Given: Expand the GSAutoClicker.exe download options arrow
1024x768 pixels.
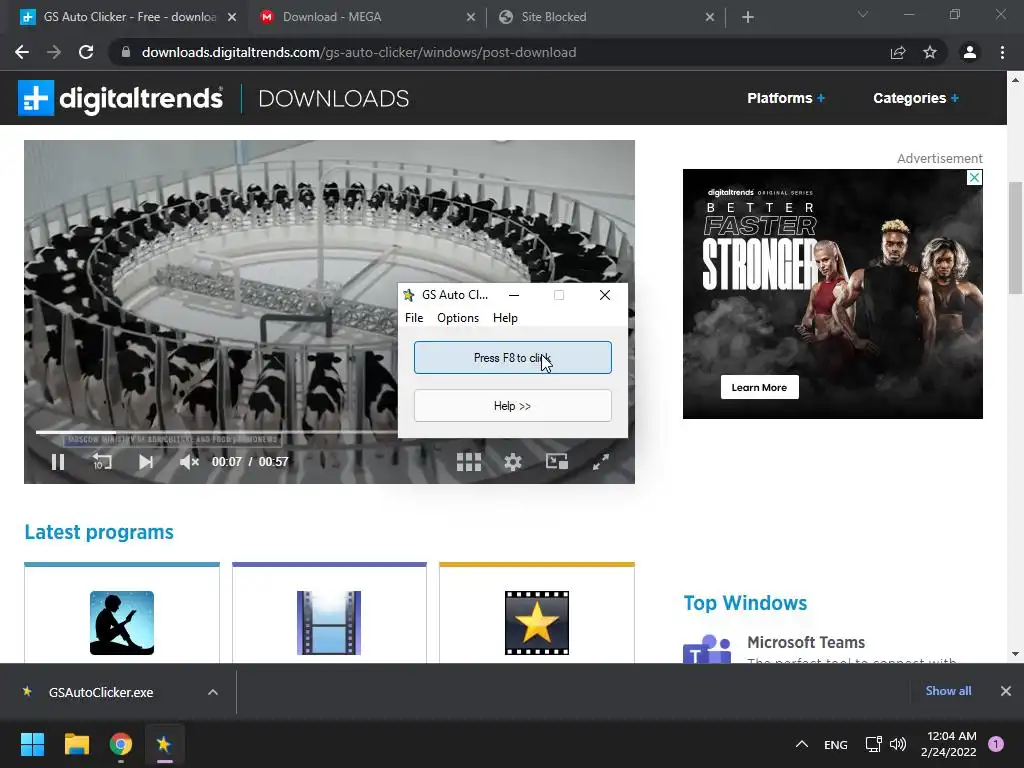Looking at the screenshot, I should (213, 692).
